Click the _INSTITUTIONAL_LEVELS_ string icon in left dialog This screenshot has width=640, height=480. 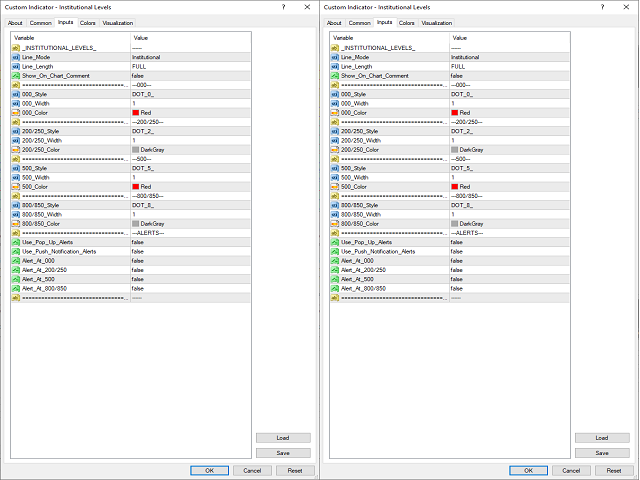click(16, 48)
